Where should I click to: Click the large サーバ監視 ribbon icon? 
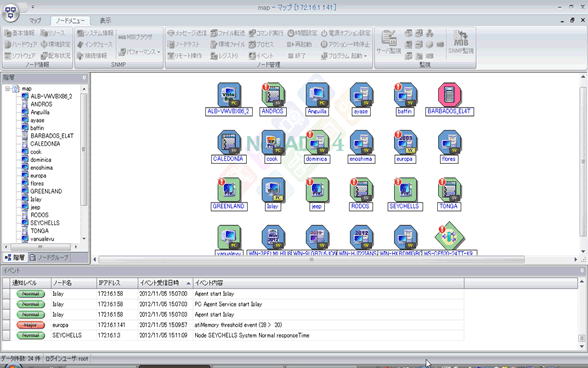tap(389, 42)
